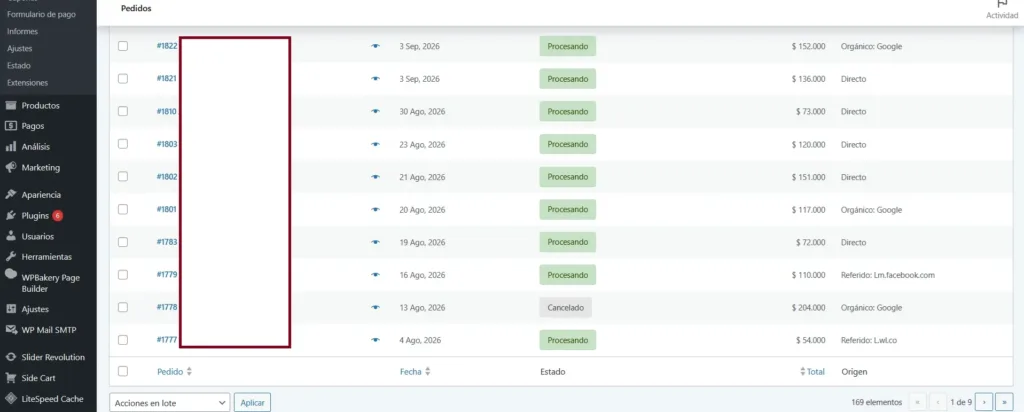Screen dimensions: 1024x412
Task: Preview order #1778 with eye icon
Action: pos(375,308)
